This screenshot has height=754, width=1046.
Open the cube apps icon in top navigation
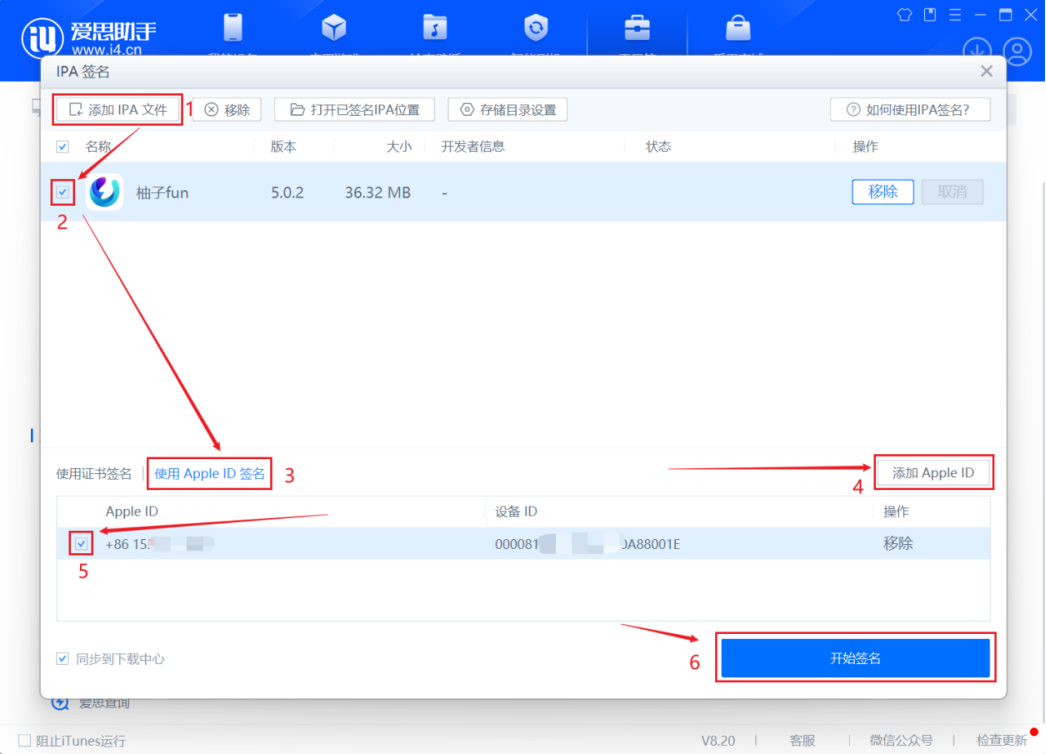coord(334,28)
